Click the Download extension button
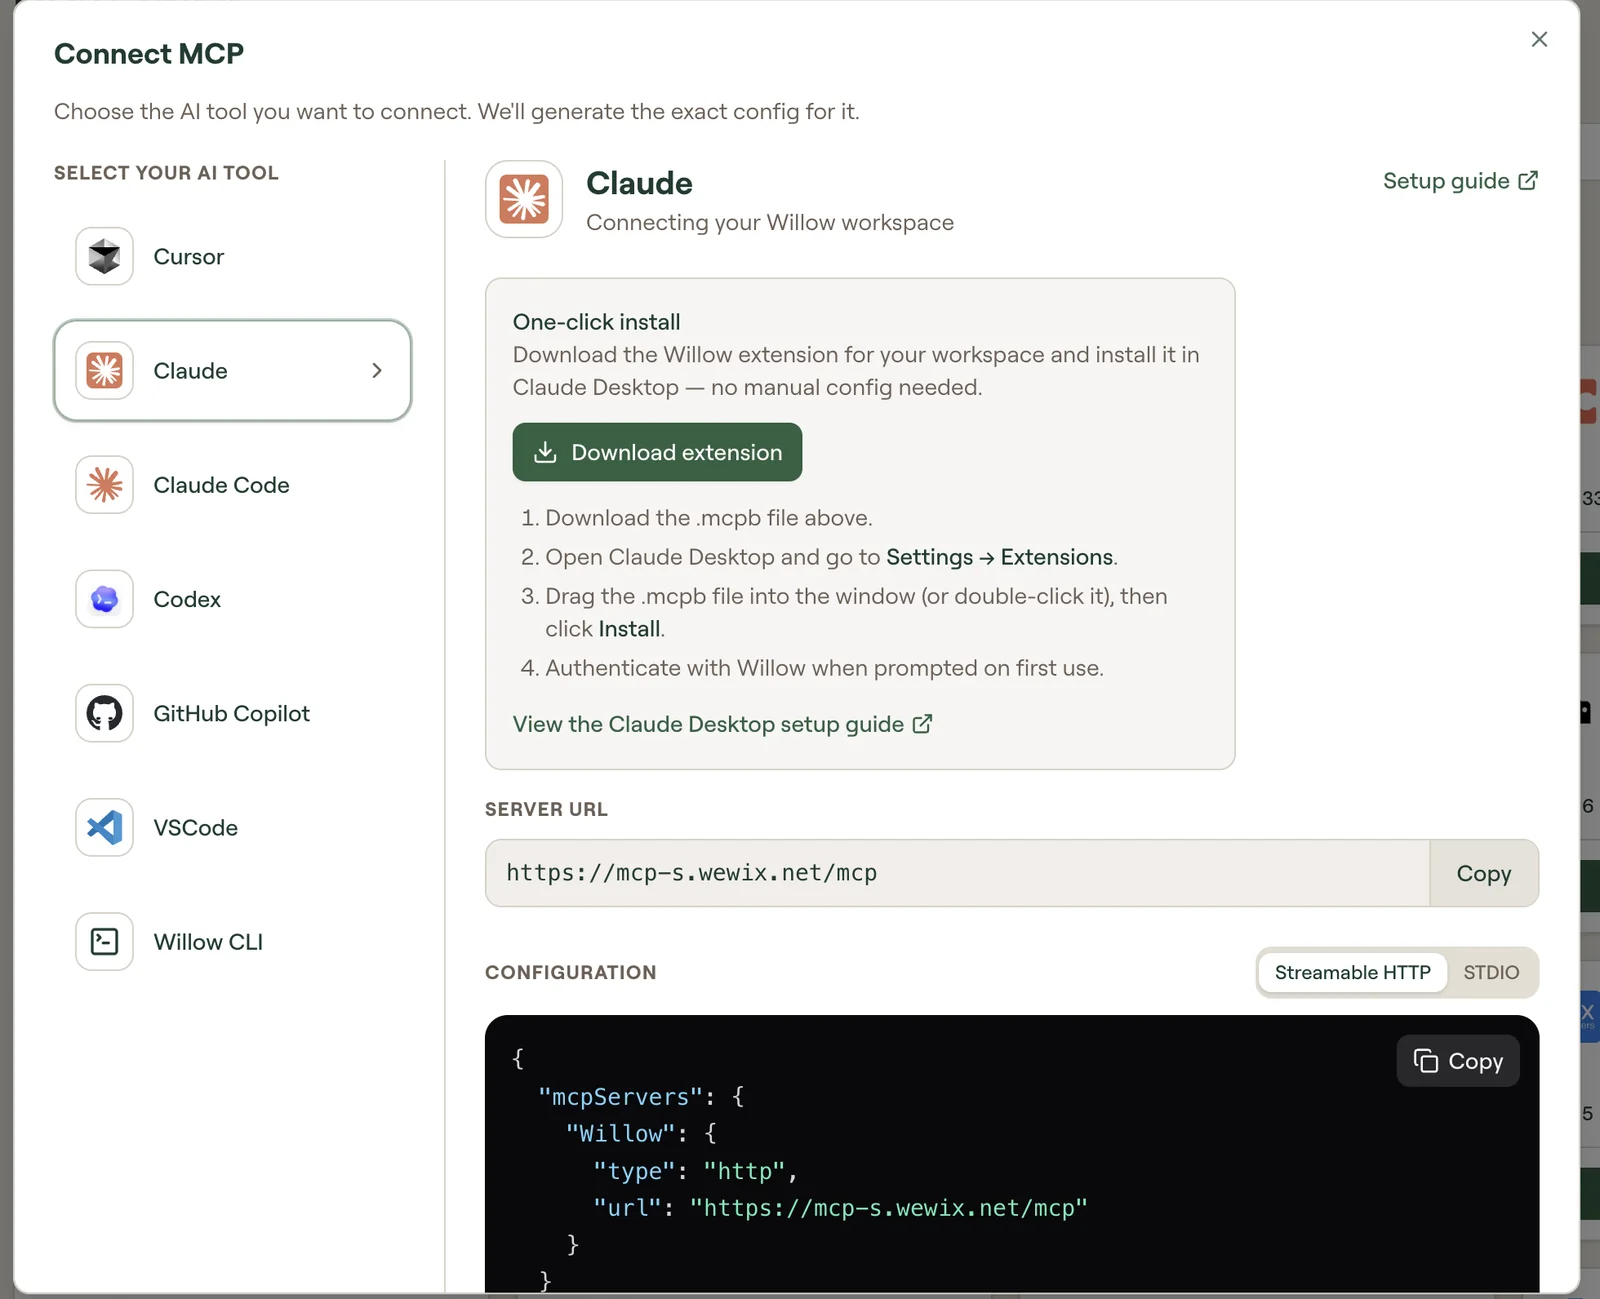 pos(657,452)
